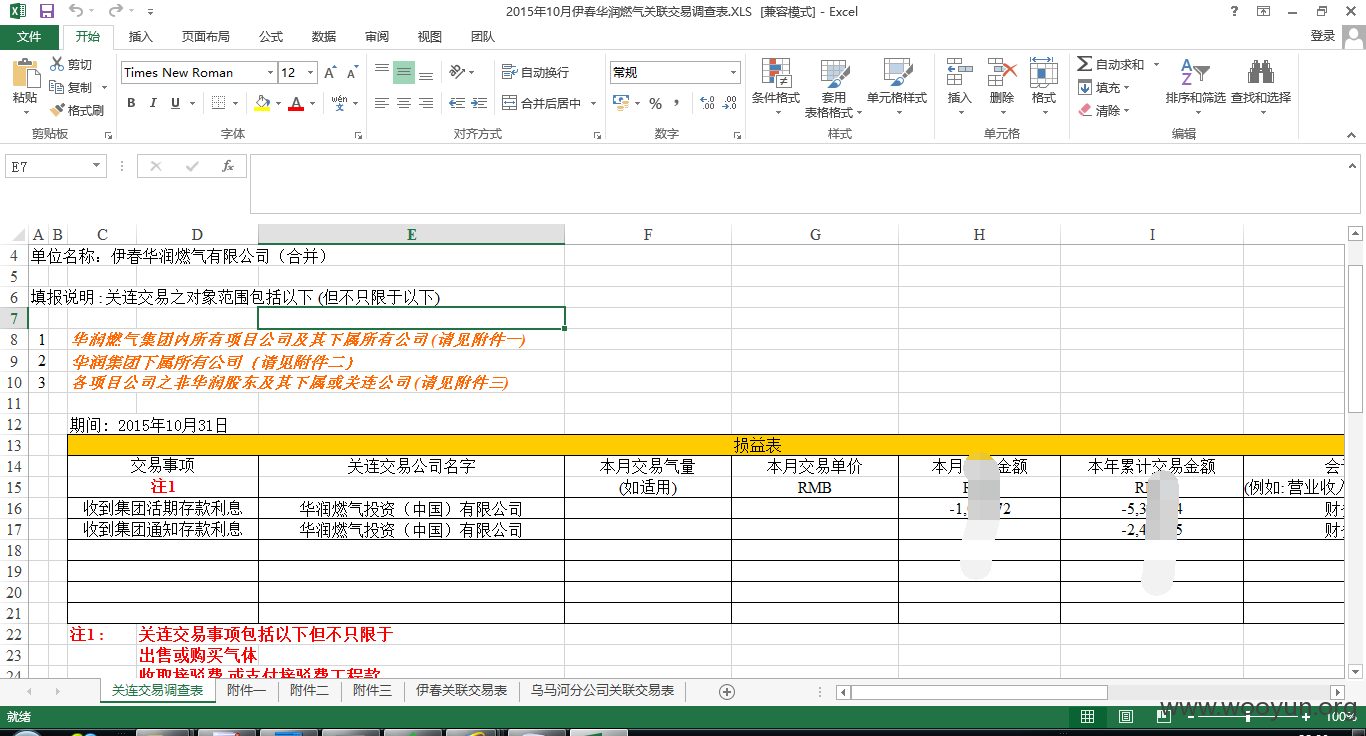1366x736 pixels.
Task: Click Merge and Center (合并后居中)
Action: click(541, 103)
